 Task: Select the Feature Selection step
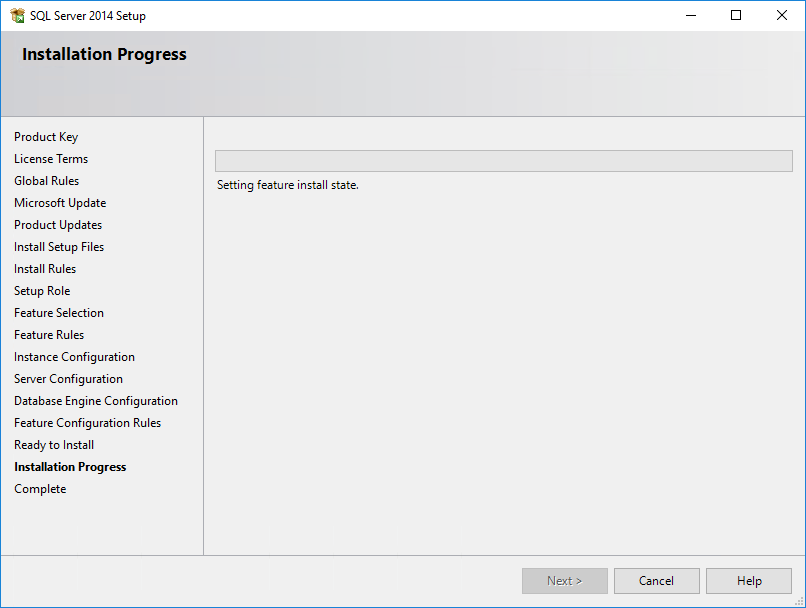tap(59, 313)
